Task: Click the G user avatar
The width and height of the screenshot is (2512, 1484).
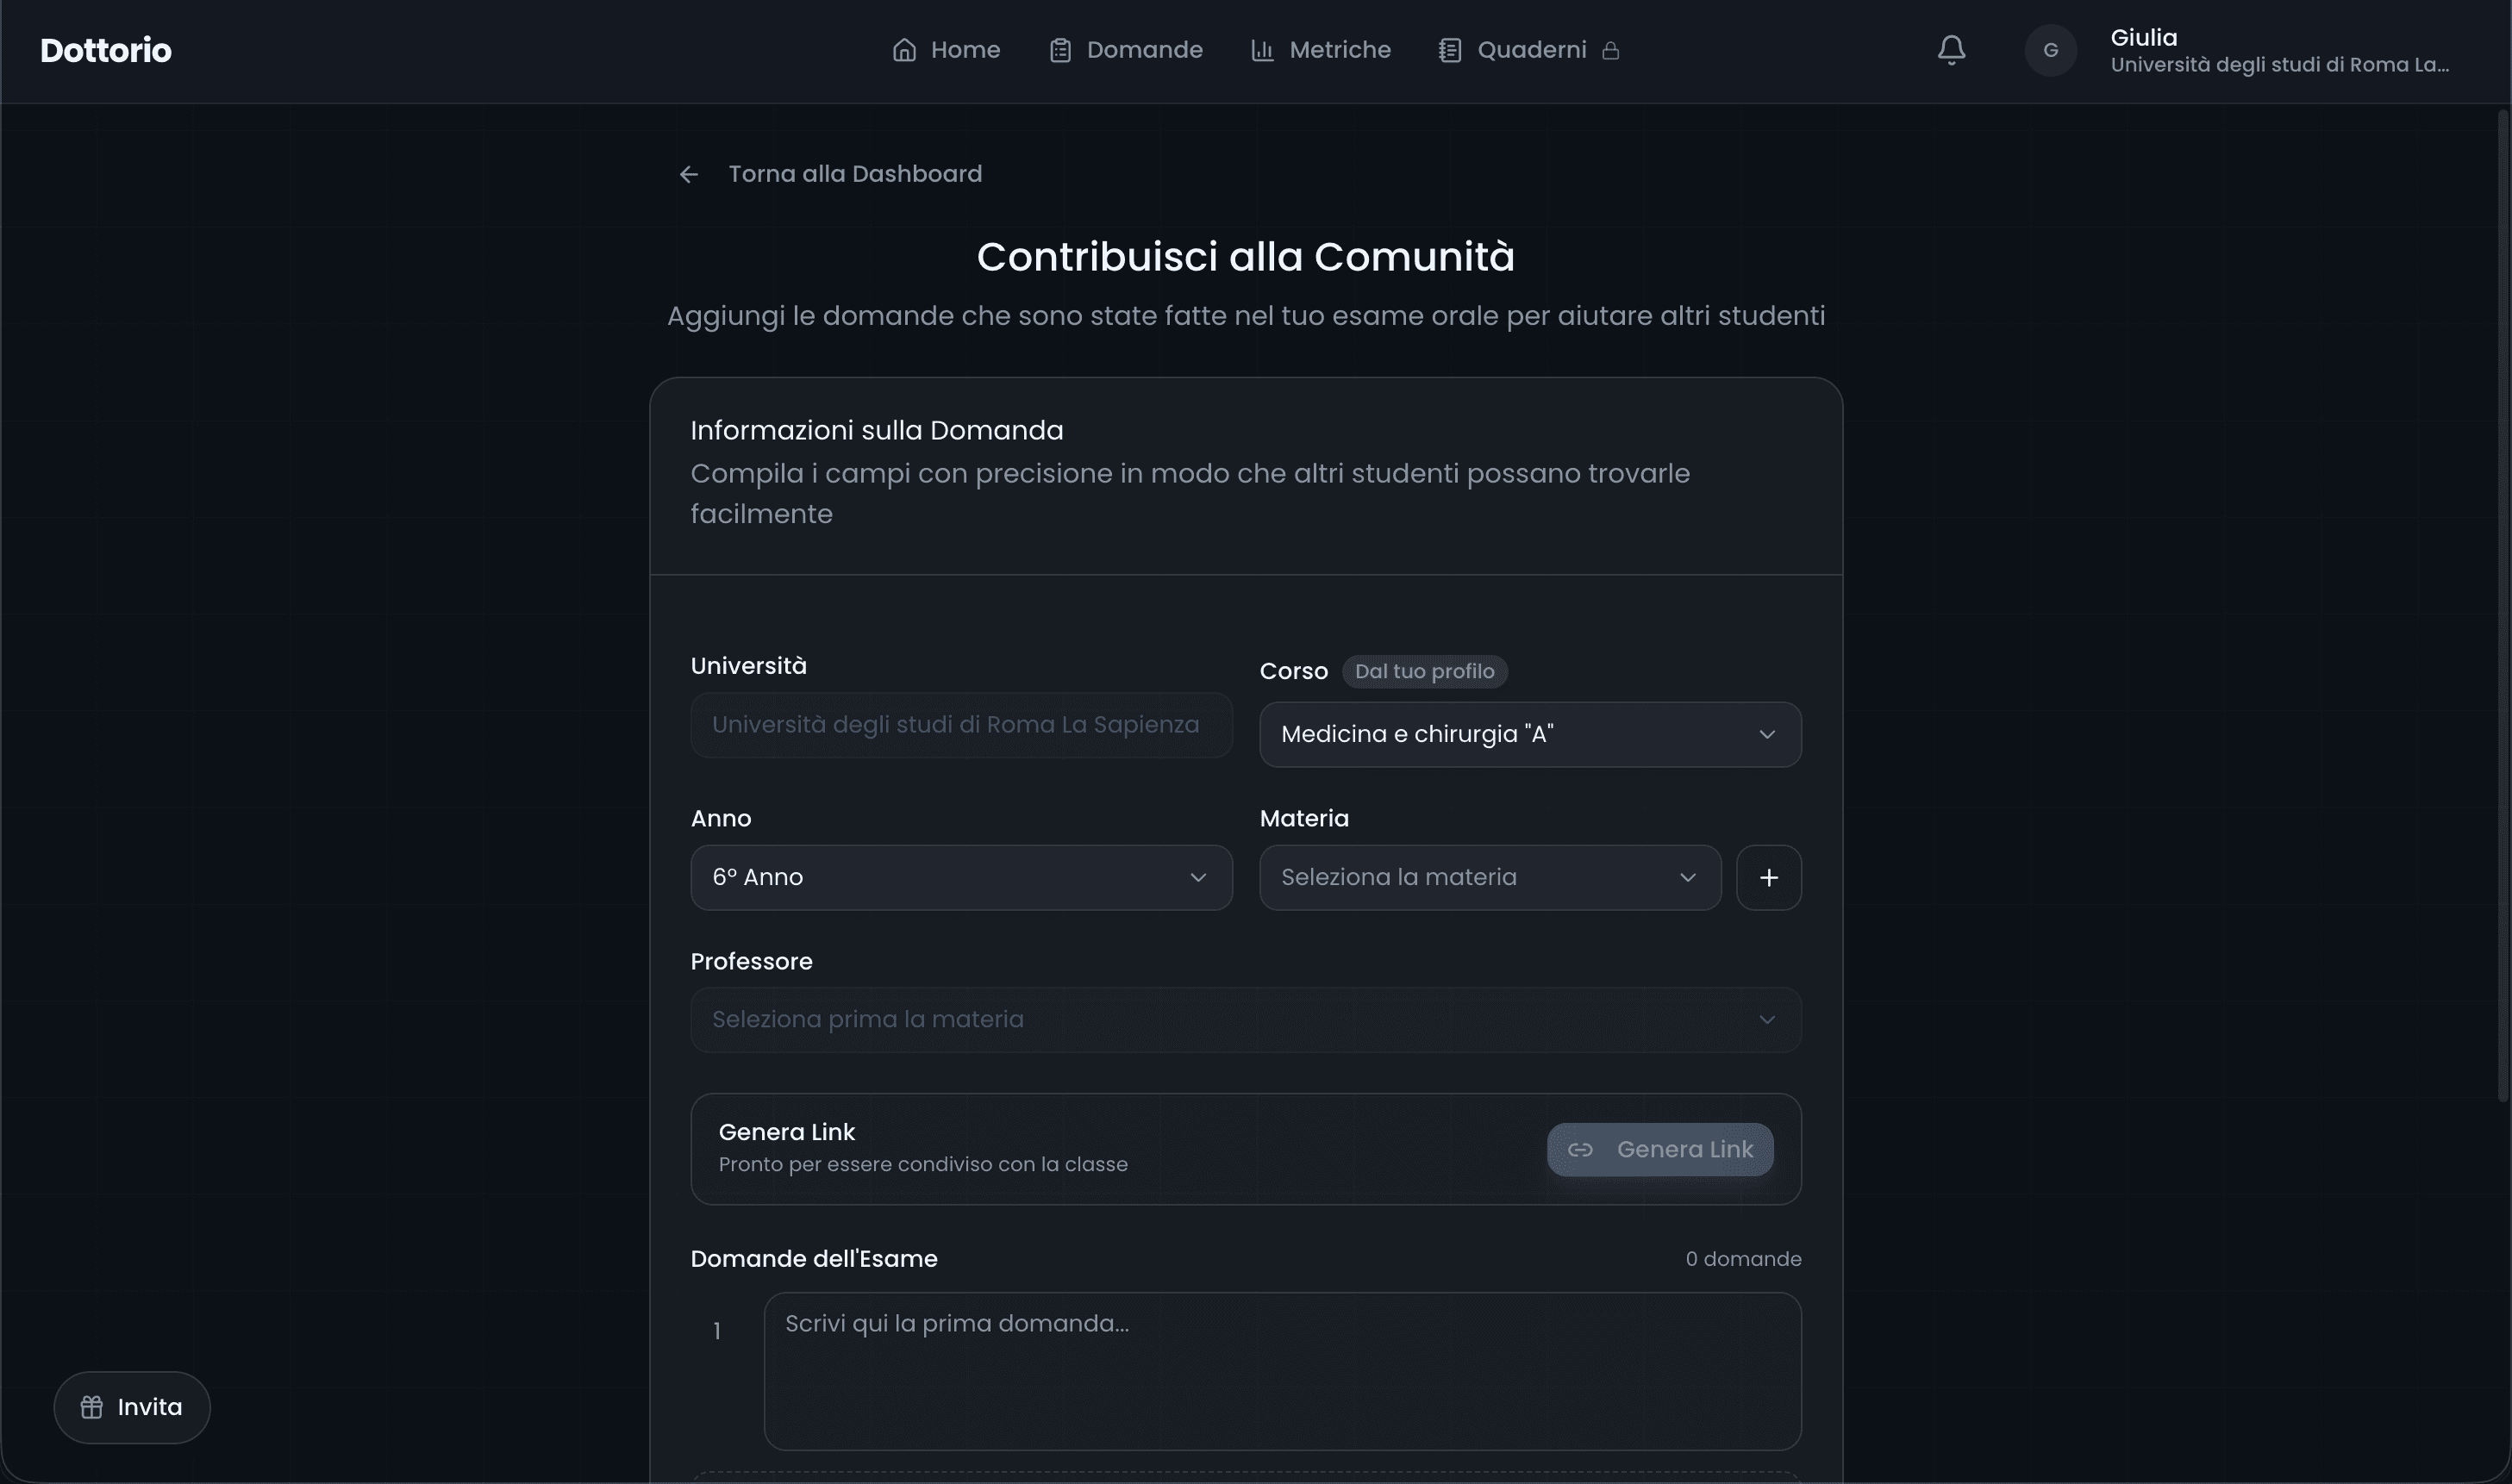Action: [2050, 50]
